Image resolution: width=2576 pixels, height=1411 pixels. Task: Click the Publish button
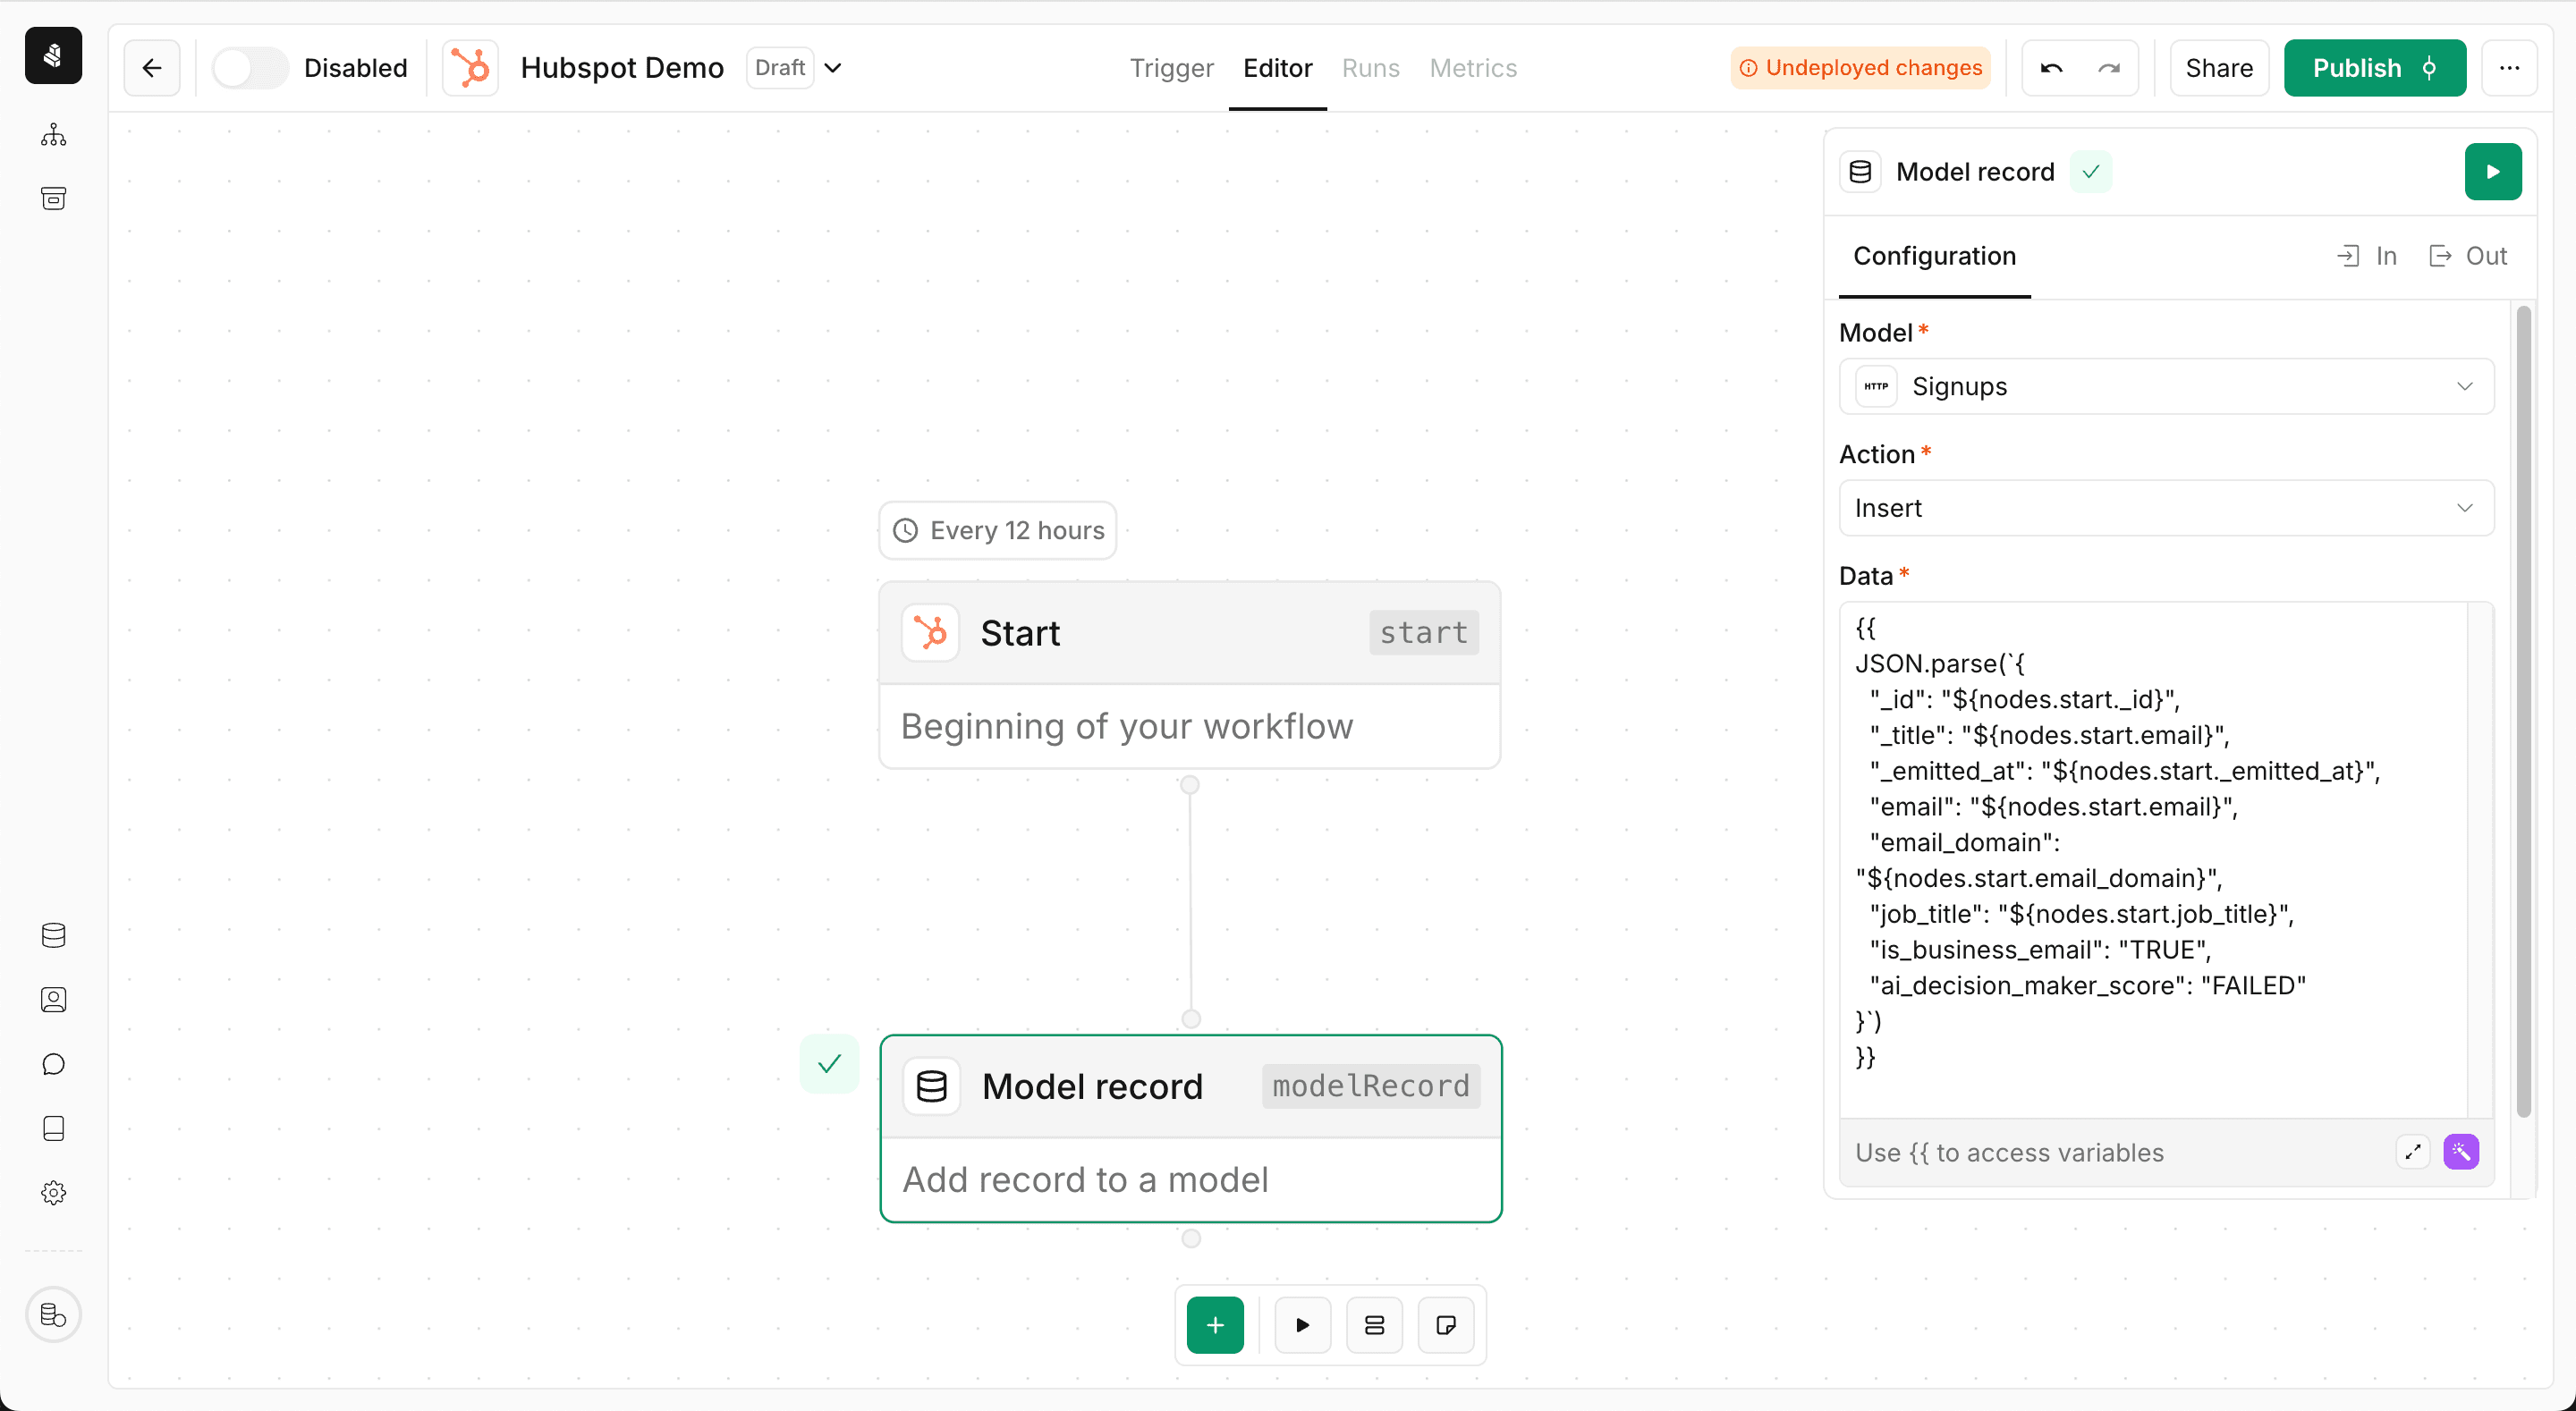point(2375,68)
